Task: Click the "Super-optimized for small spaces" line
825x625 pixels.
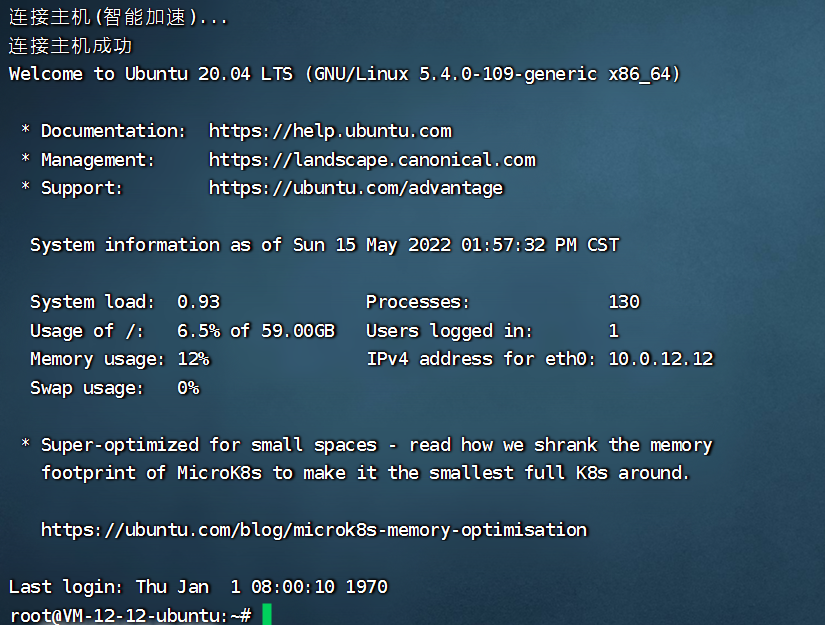Action: [x=376, y=445]
